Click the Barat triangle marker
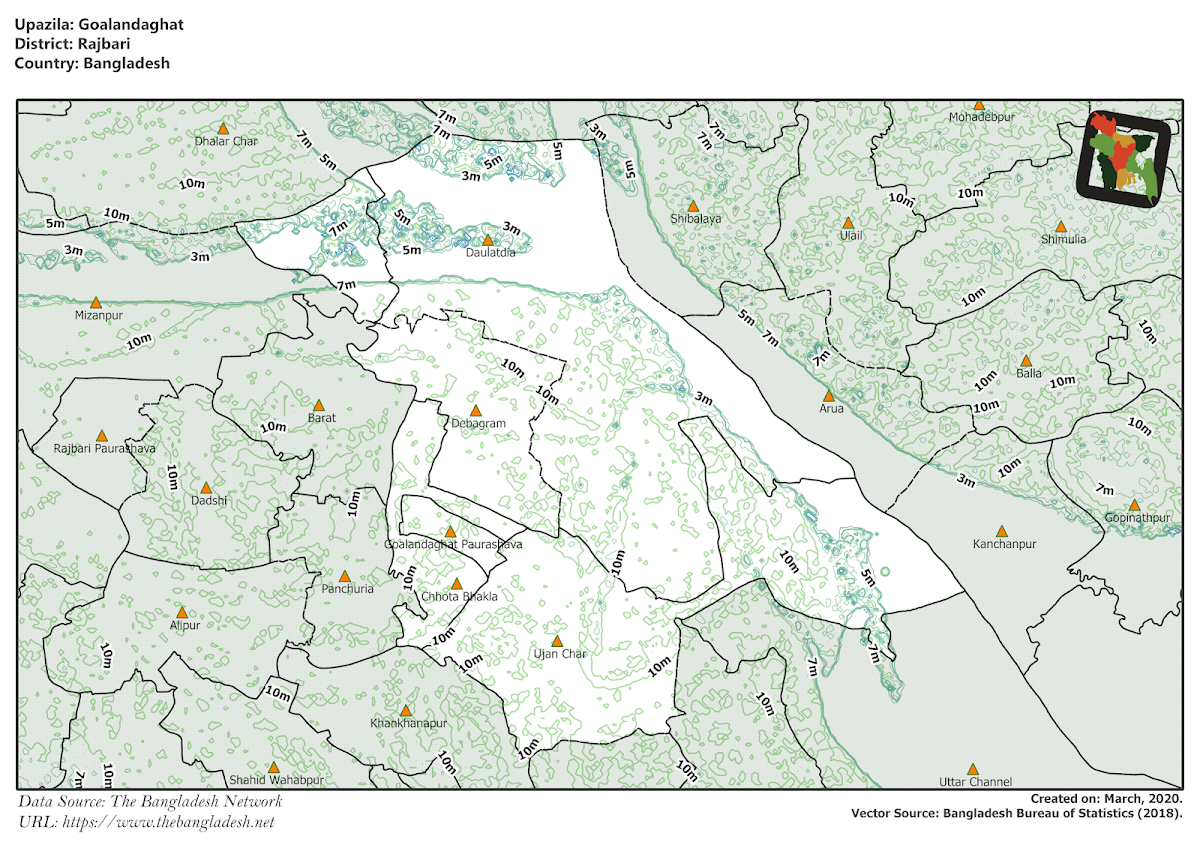The width and height of the screenshot is (1200, 848). [x=320, y=405]
